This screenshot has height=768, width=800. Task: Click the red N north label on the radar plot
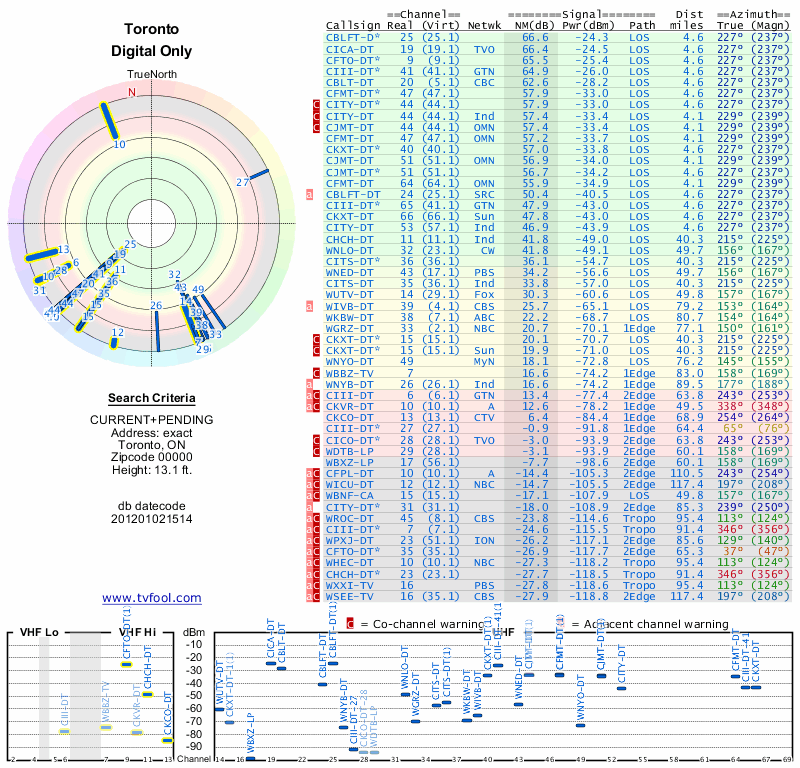(132, 92)
